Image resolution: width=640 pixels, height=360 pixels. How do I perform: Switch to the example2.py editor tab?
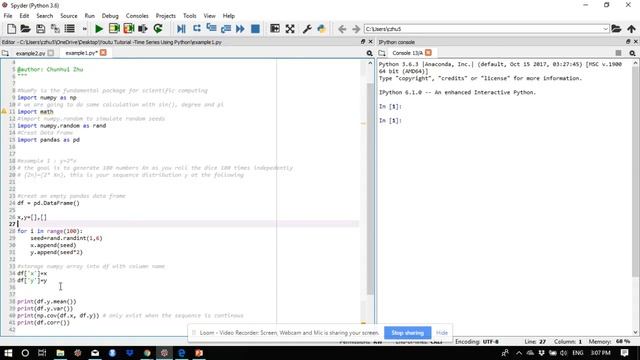click(31, 53)
